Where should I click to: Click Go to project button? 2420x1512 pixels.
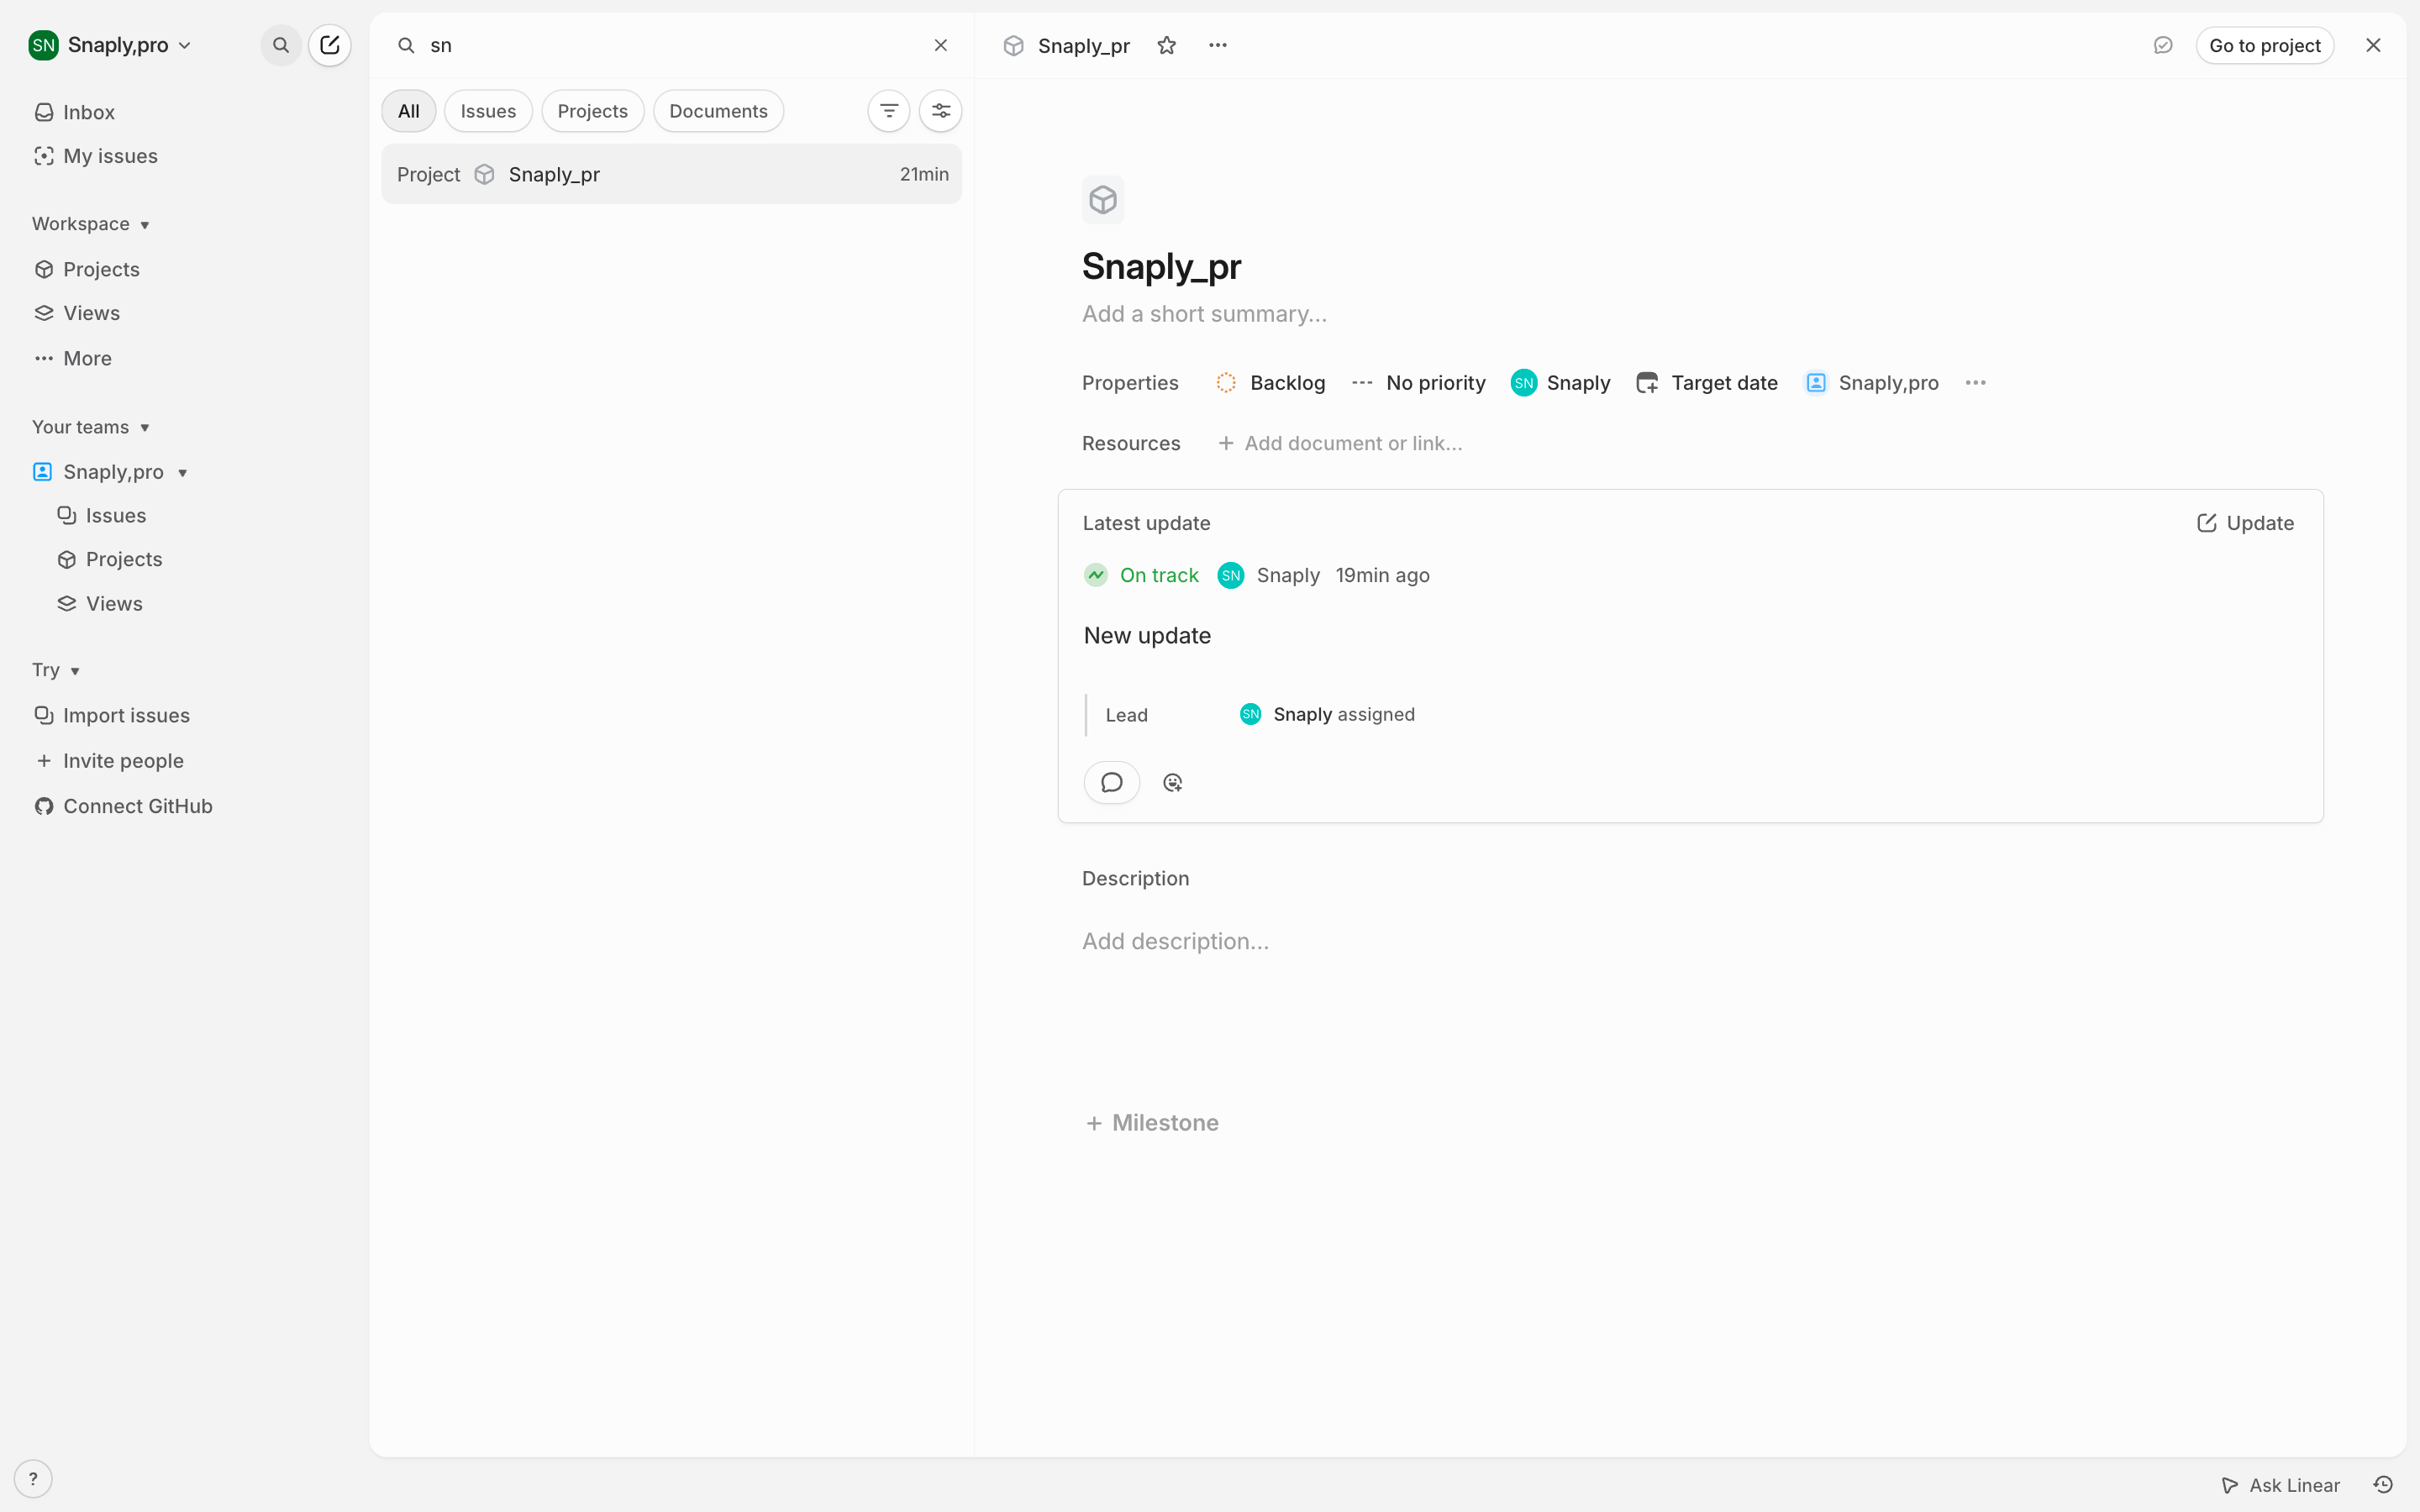(2265, 45)
